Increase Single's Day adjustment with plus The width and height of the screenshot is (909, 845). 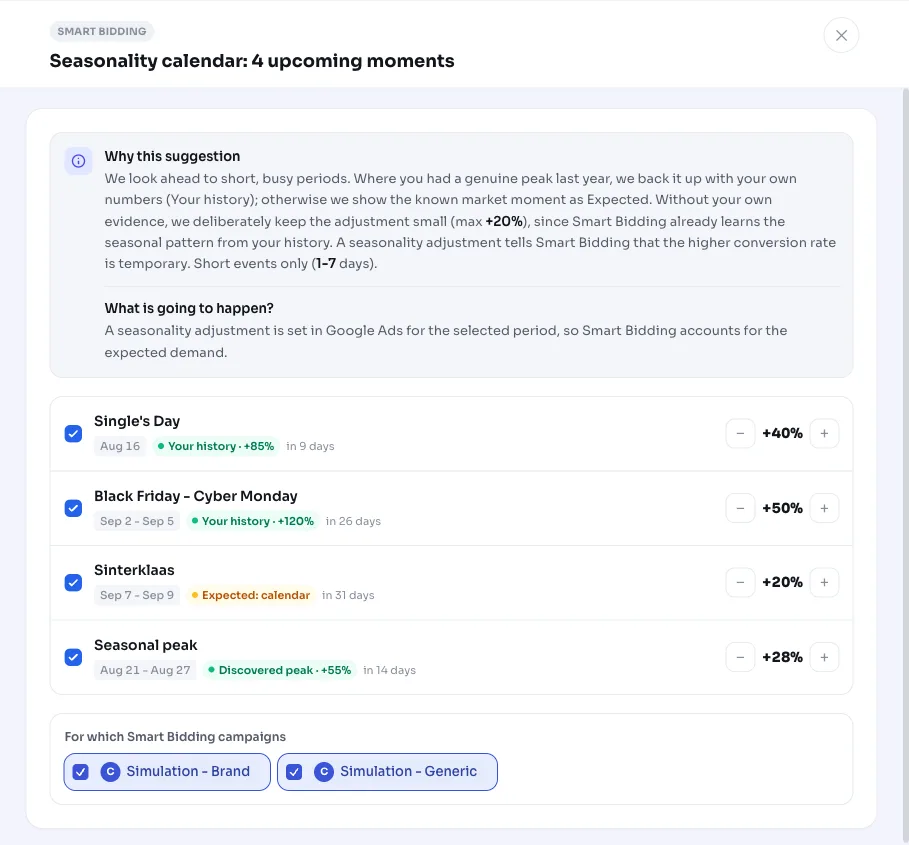click(824, 434)
